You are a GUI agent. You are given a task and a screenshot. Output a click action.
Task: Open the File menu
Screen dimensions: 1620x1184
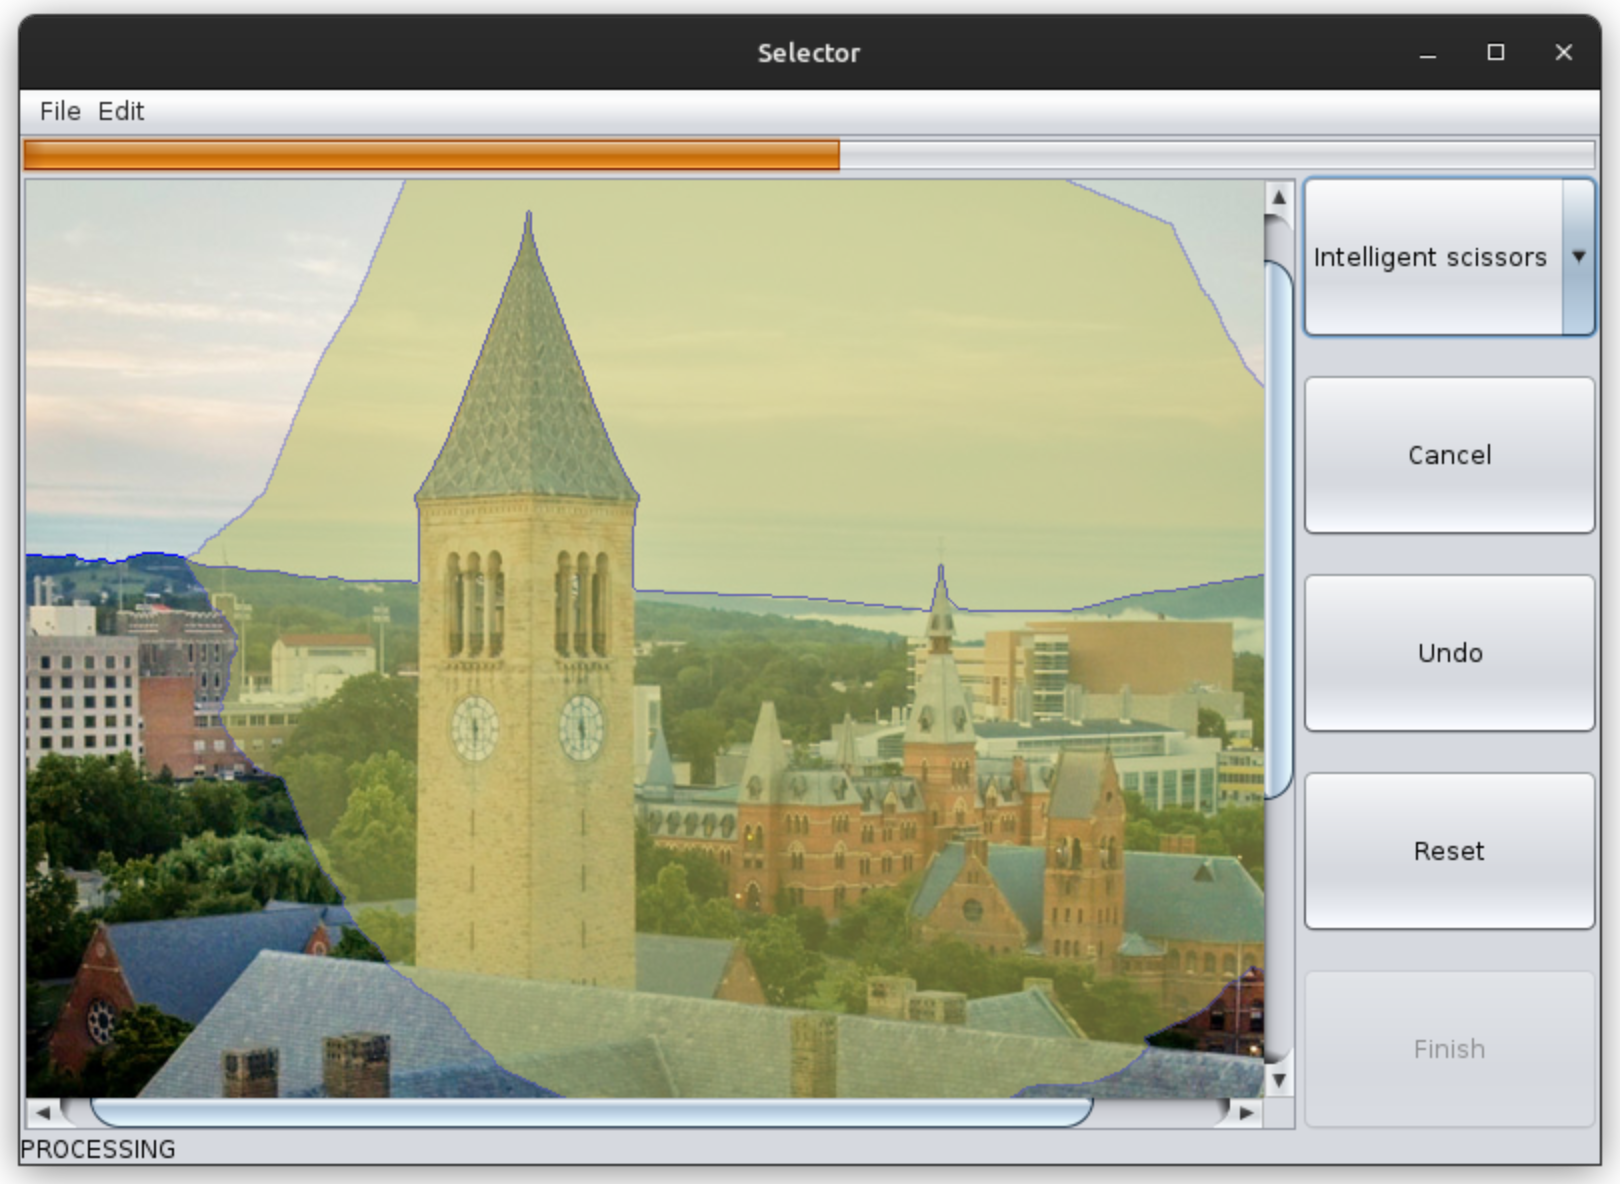click(x=60, y=111)
